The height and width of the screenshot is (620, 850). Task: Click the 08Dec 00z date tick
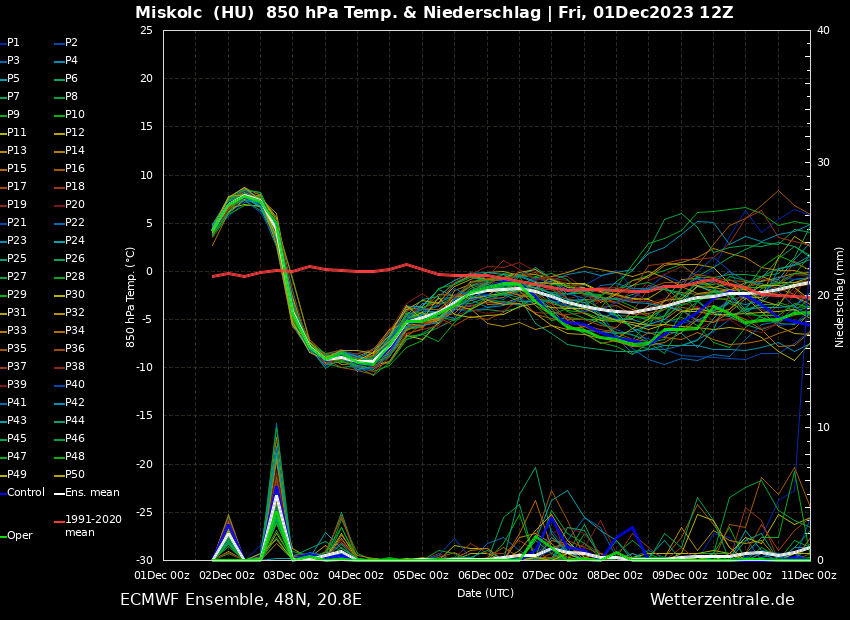click(614, 575)
